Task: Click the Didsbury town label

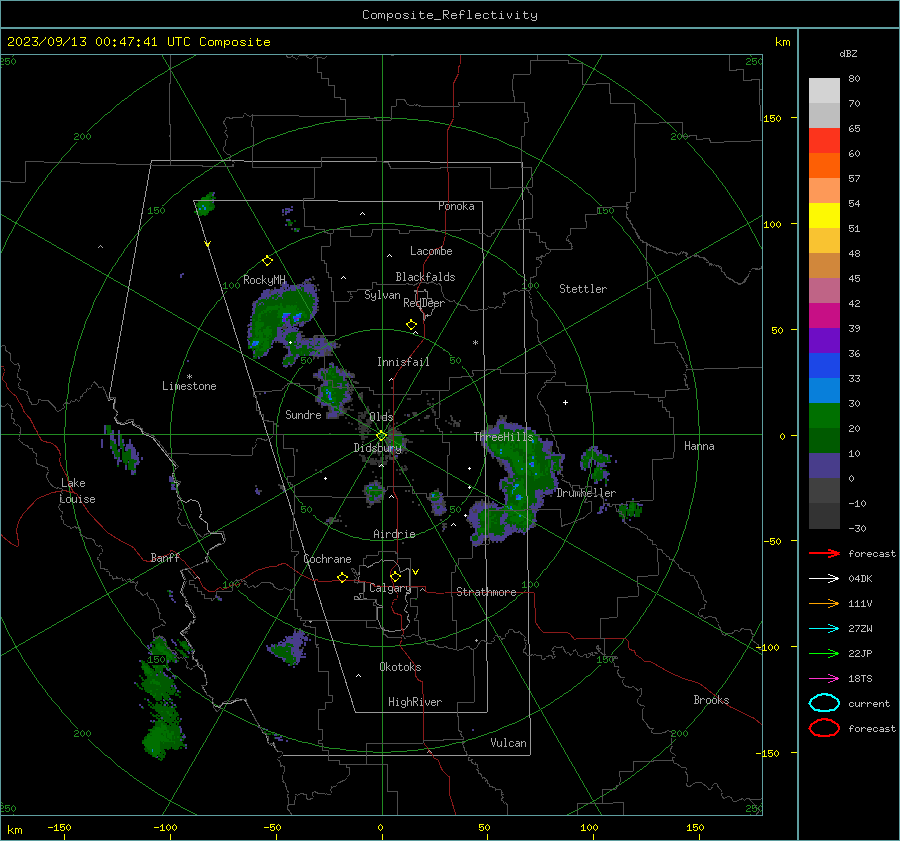Action: point(378,448)
